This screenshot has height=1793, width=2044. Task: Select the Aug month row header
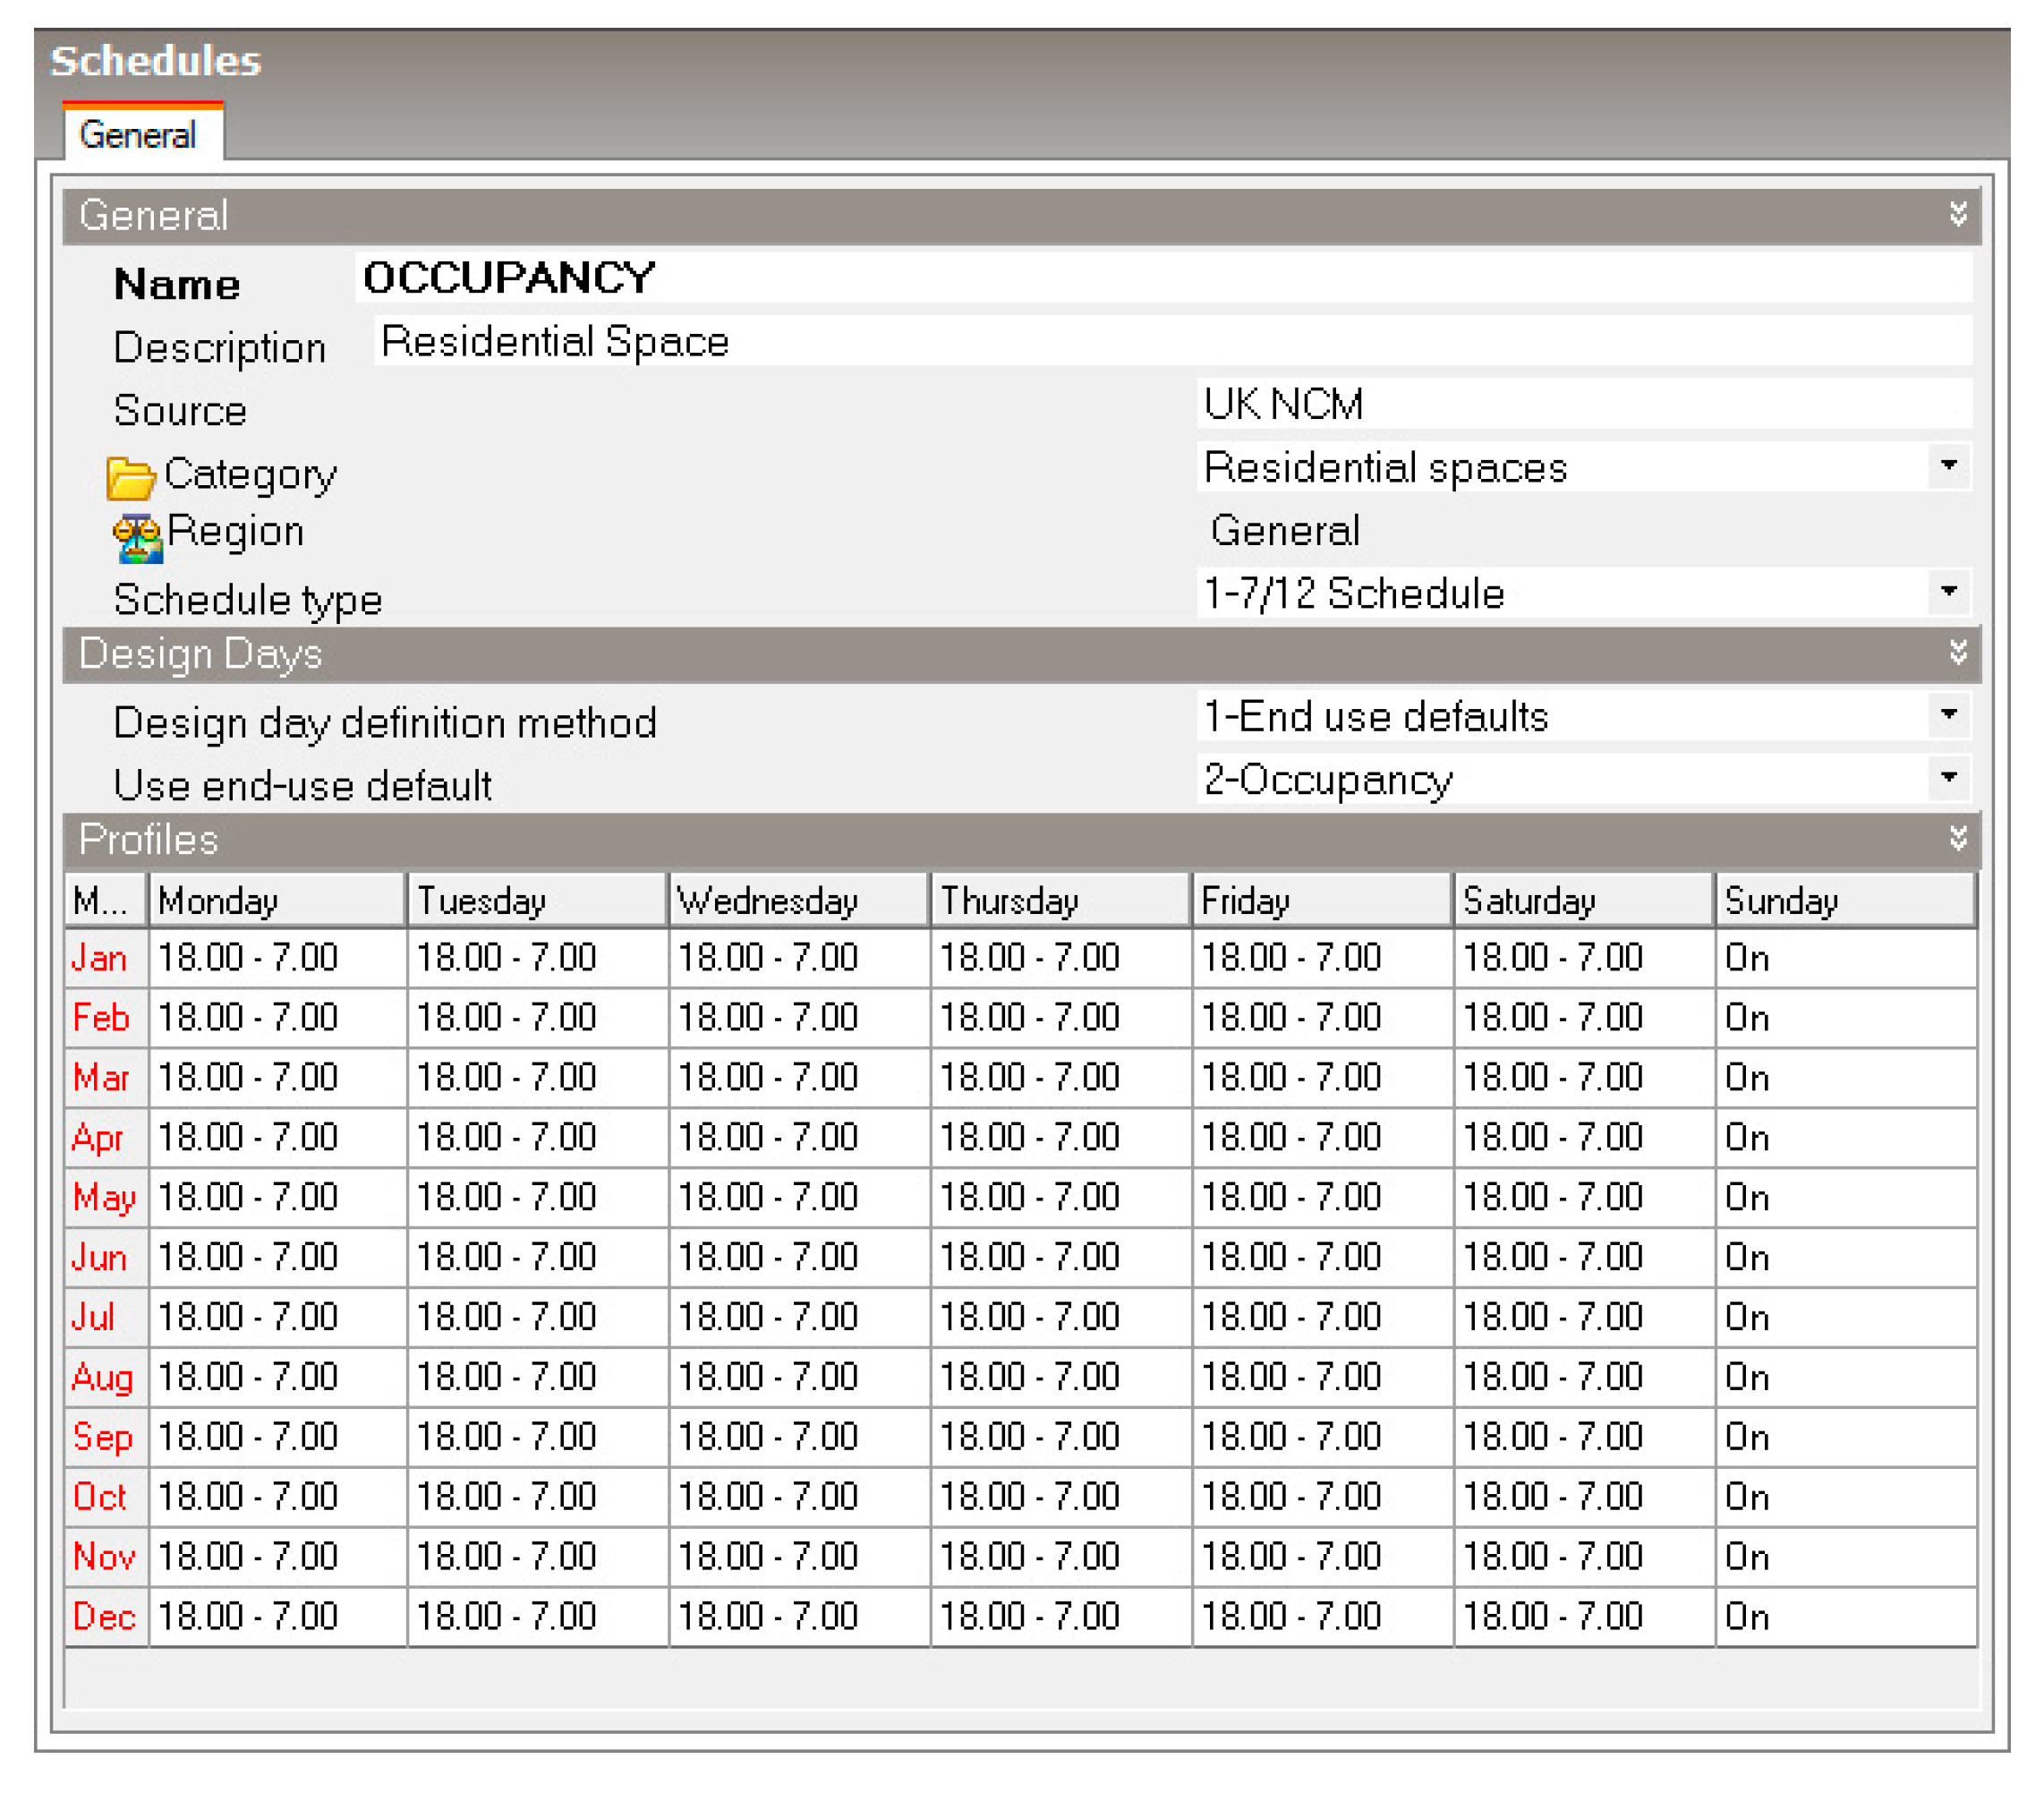click(102, 1377)
